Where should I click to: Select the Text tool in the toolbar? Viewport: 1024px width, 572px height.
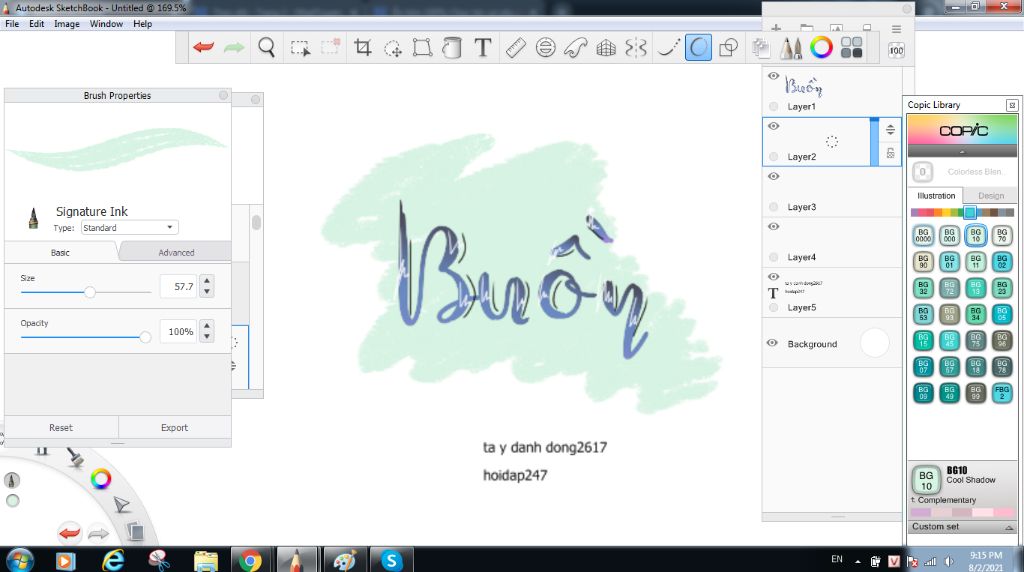click(x=483, y=48)
